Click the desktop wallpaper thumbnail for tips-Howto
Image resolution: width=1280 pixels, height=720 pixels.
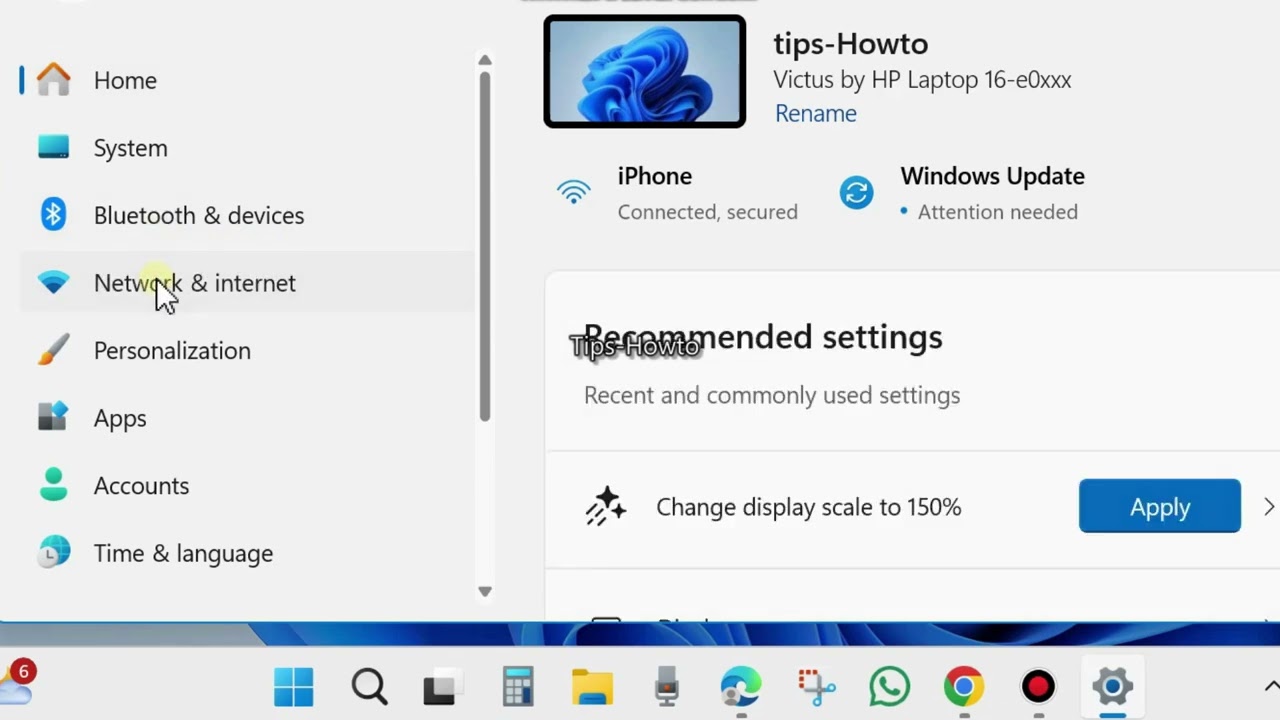pos(645,72)
